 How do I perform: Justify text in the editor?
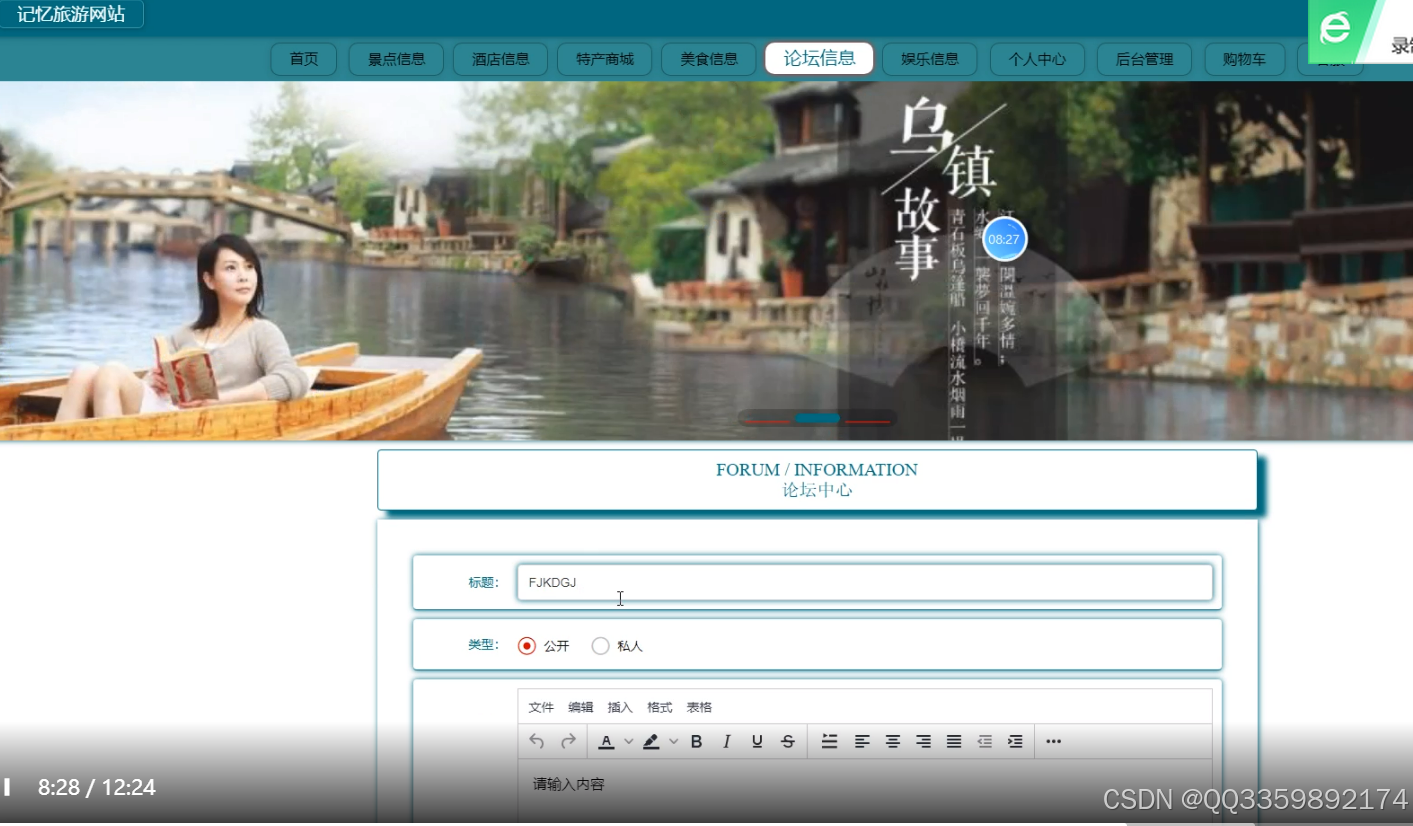click(954, 741)
